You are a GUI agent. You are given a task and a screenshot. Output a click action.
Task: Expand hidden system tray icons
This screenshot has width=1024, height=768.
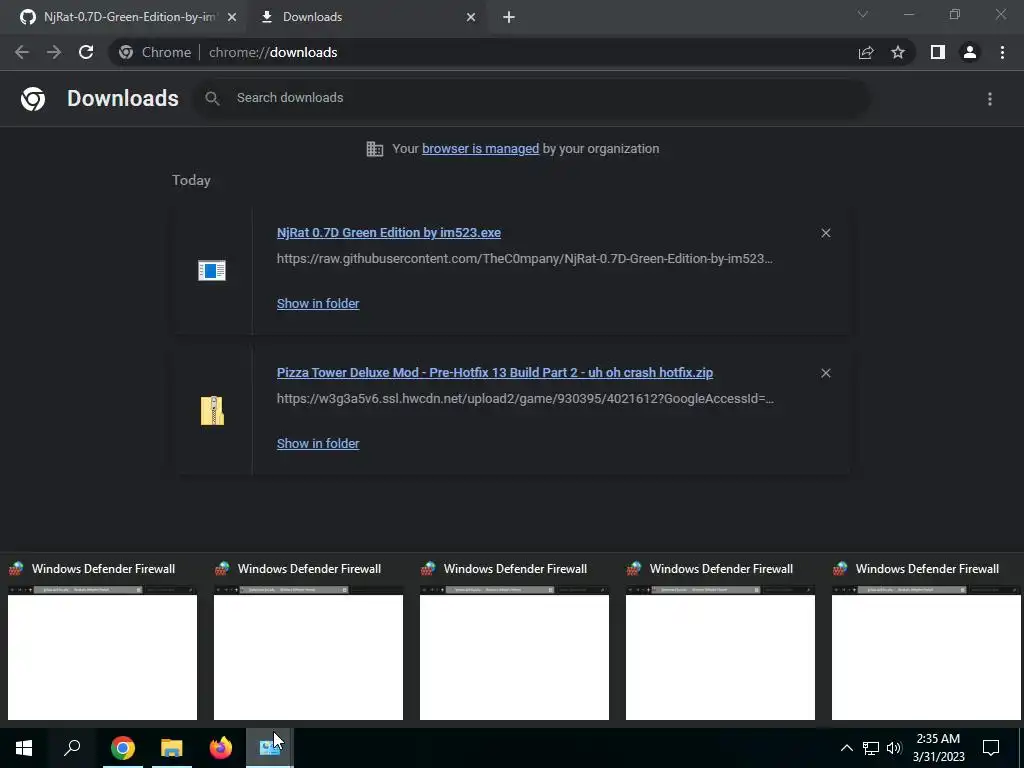click(x=846, y=748)
